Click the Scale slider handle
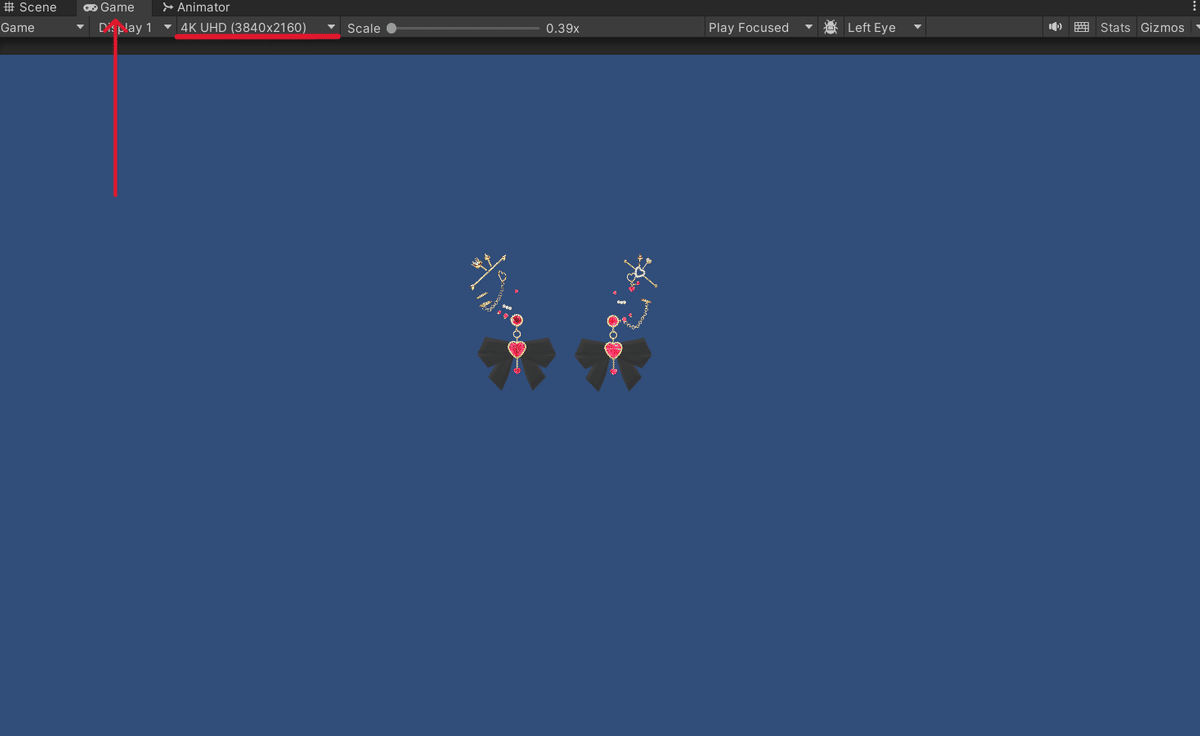The height and width of the screenshot is (736, 1200). pyautogui.click(x=391, y=28)
